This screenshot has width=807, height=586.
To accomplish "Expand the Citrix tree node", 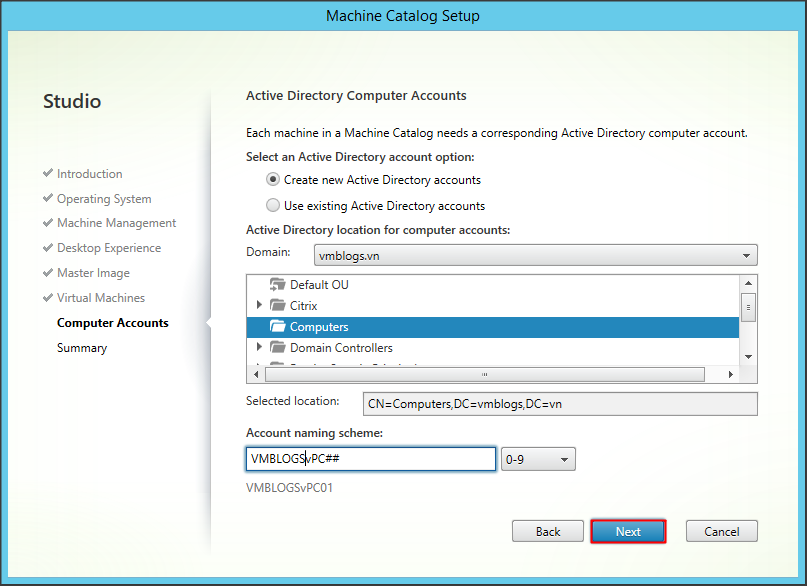I will tap(260, 306).
